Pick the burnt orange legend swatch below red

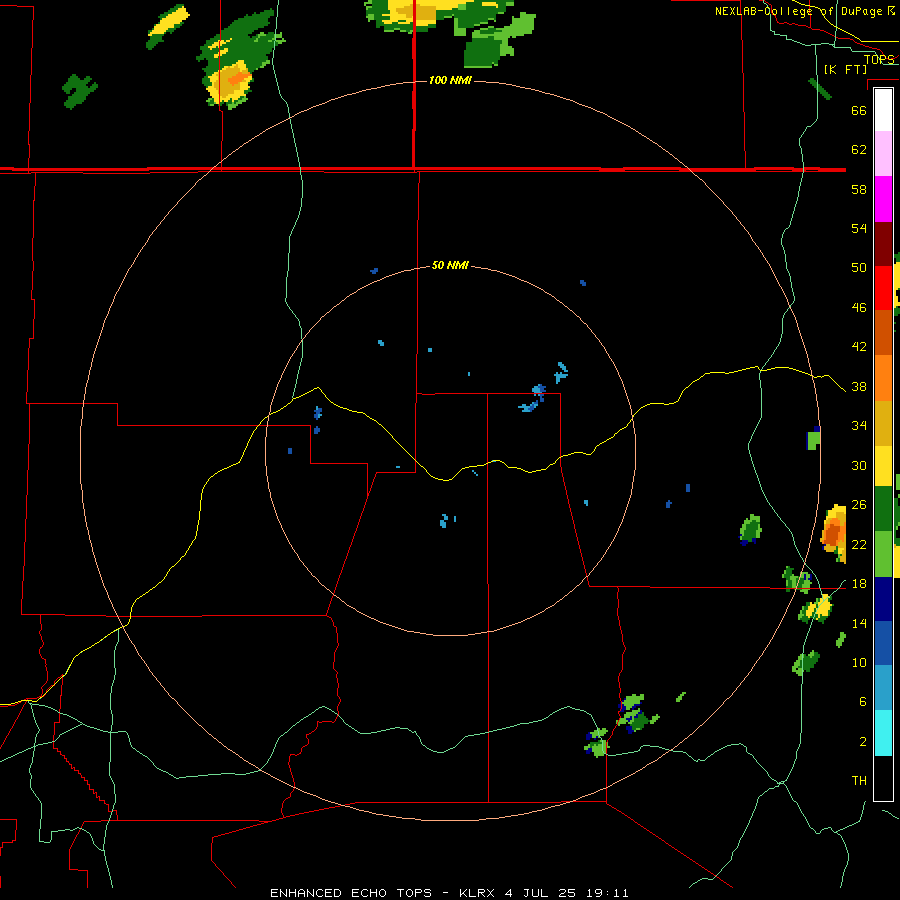[x=883, y=332]
